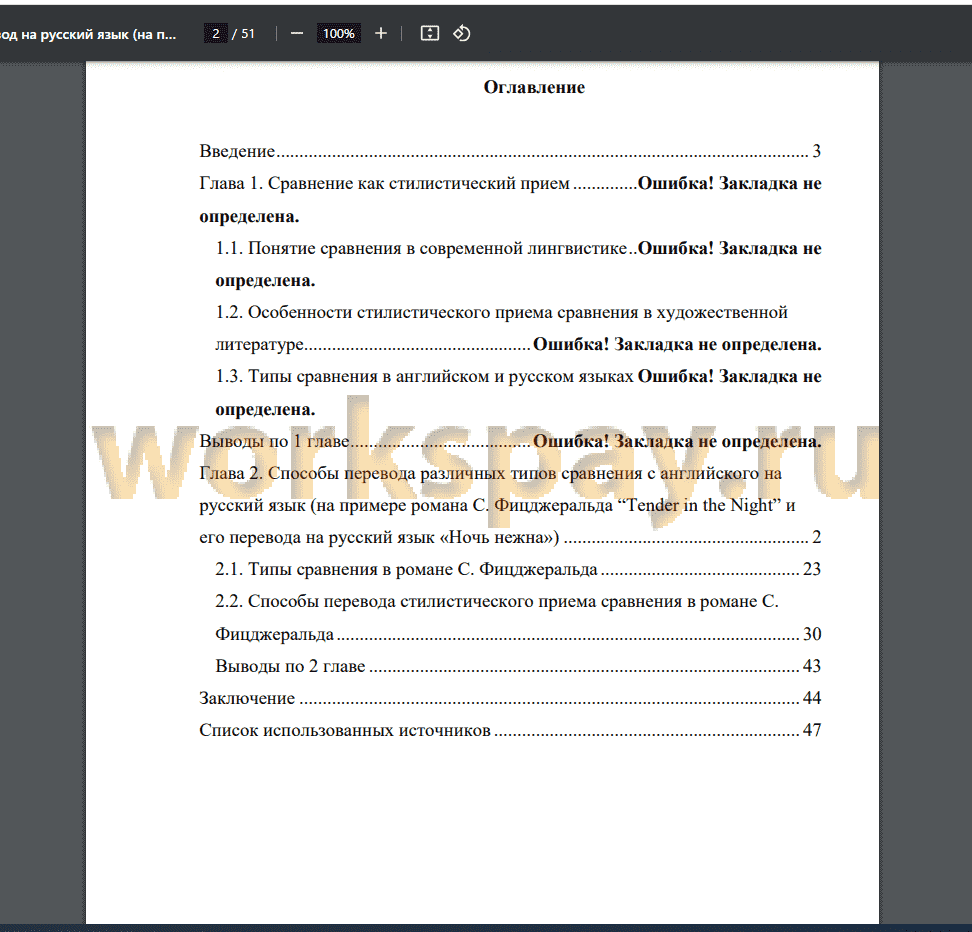Click page number 23 in the contents
This screenshot has width=972, height=932.
(x=812, y=569)
